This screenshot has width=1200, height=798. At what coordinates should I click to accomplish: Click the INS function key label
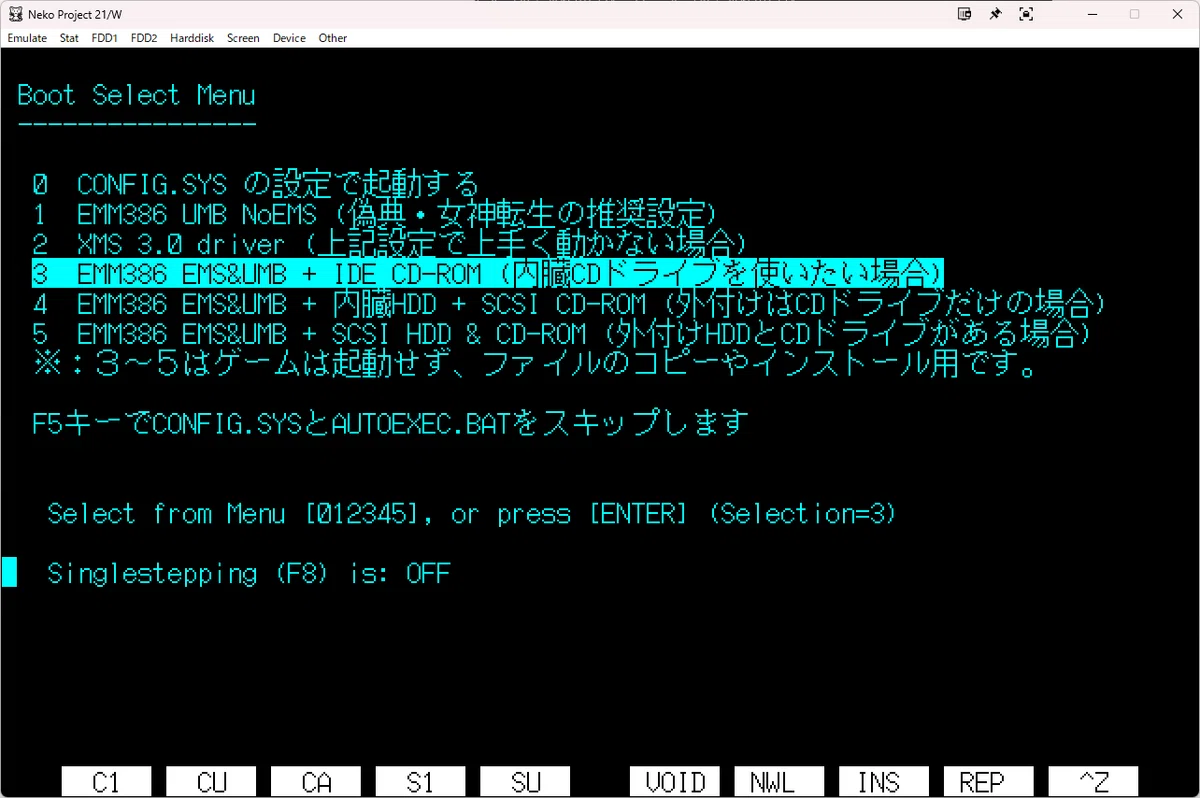click(884, 781)
